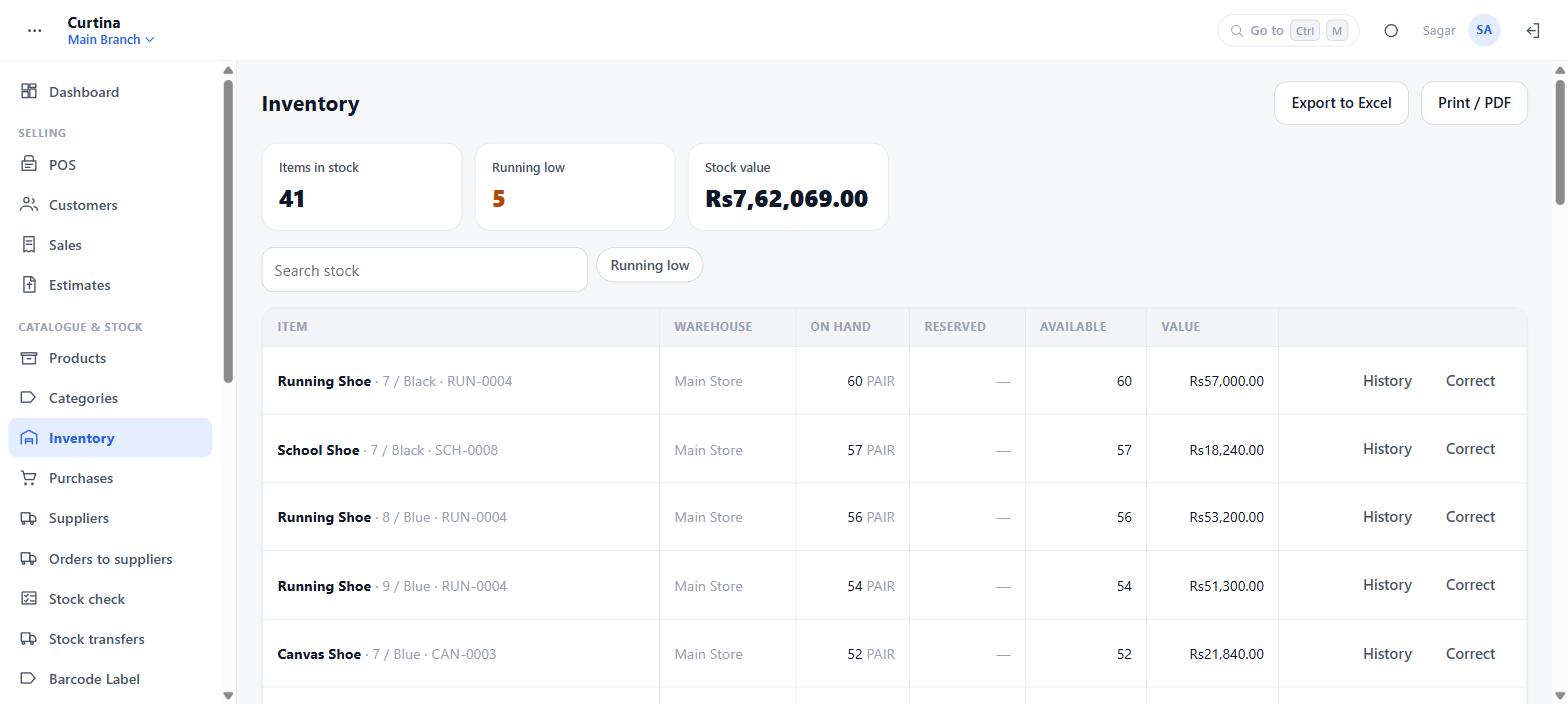
Task: Click the Export to Excel button
Action: coord(1341,103)
